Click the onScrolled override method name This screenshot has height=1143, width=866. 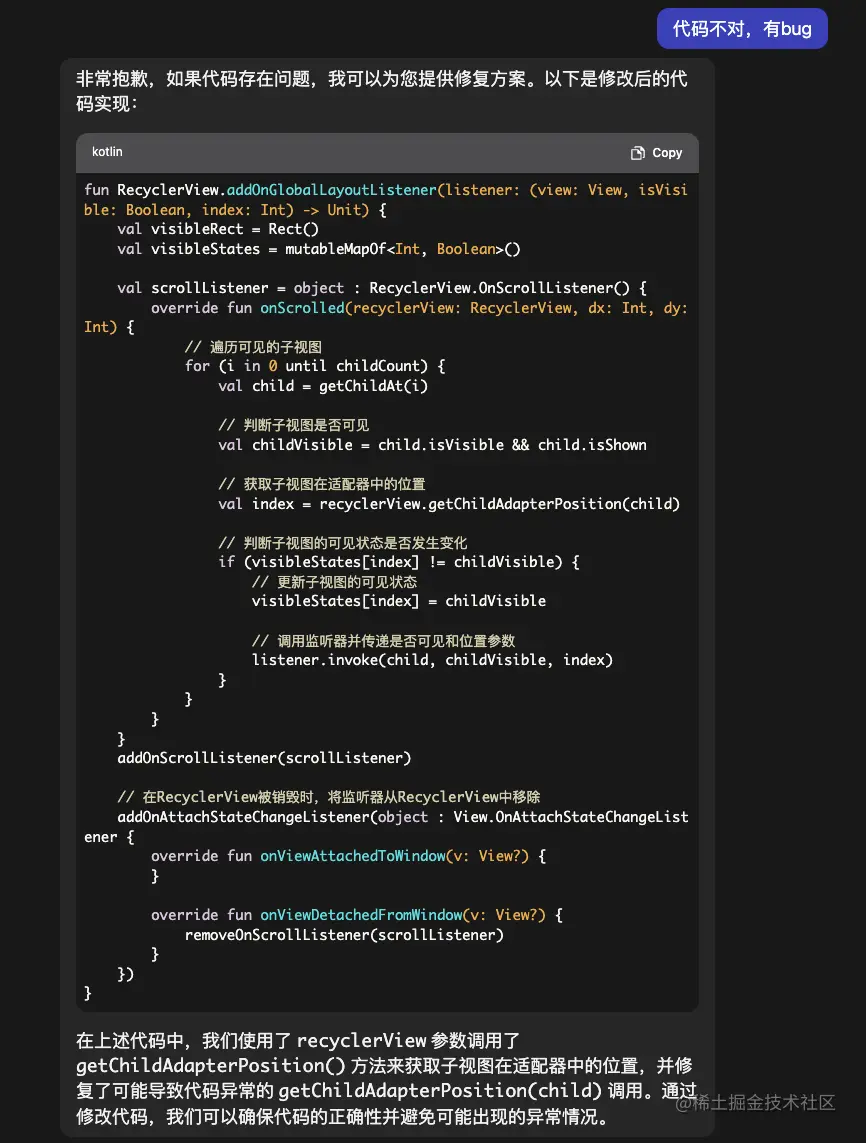[x=302, y=308]
